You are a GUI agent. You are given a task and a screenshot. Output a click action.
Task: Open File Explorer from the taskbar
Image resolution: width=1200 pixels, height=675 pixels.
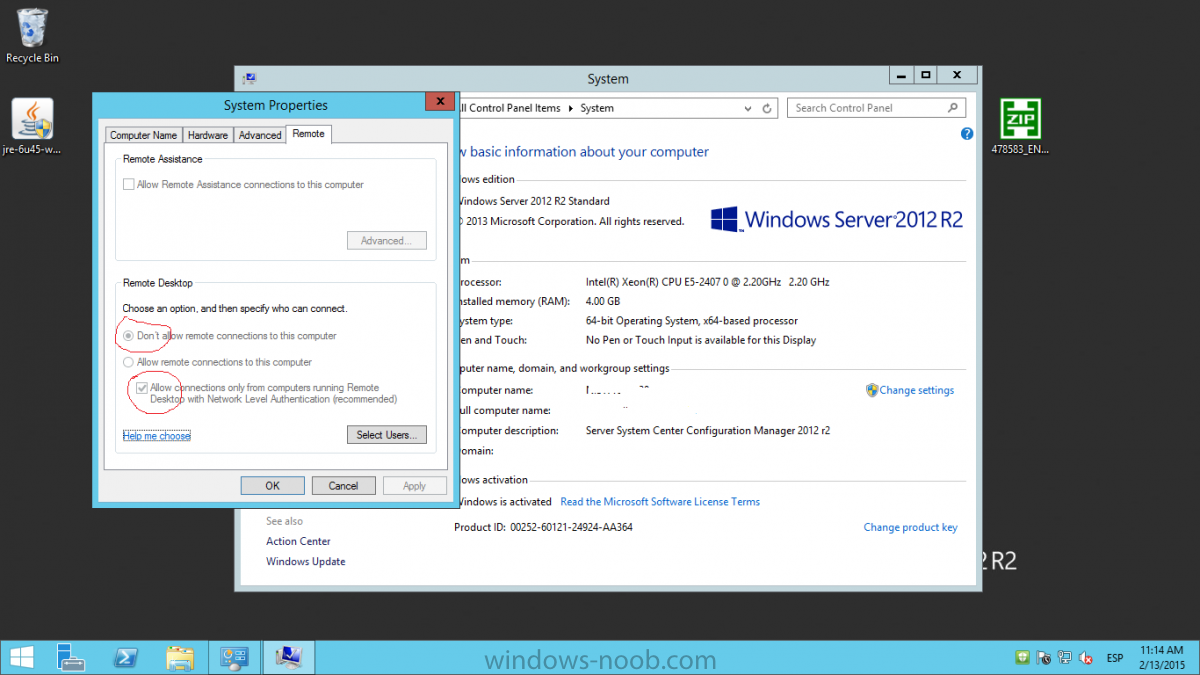(x=179, y=657)
